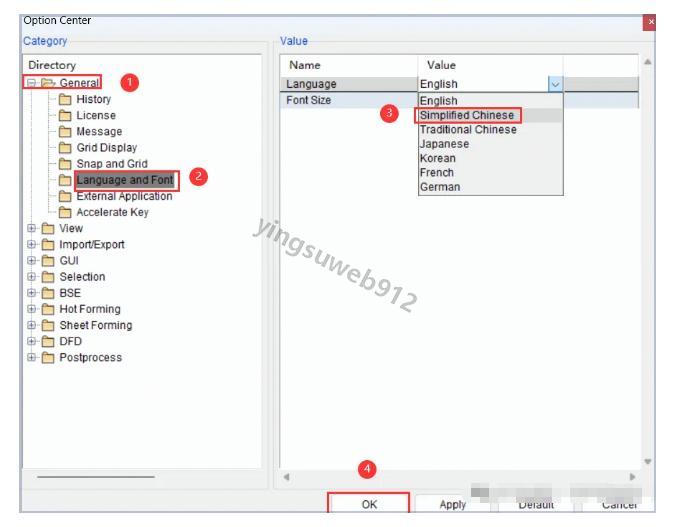Select Grid Display in the directory tree
The image size is (675, 527).
point(106,148)
